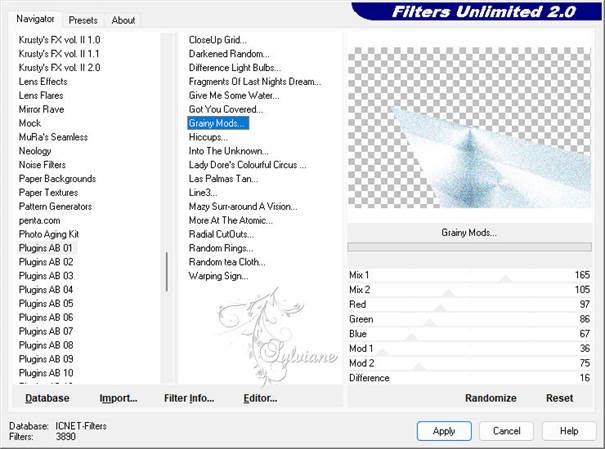The height and width of the screenshot is (449, 605).
Task: Choose Random Rings... filter
Action: click(221, 248)
